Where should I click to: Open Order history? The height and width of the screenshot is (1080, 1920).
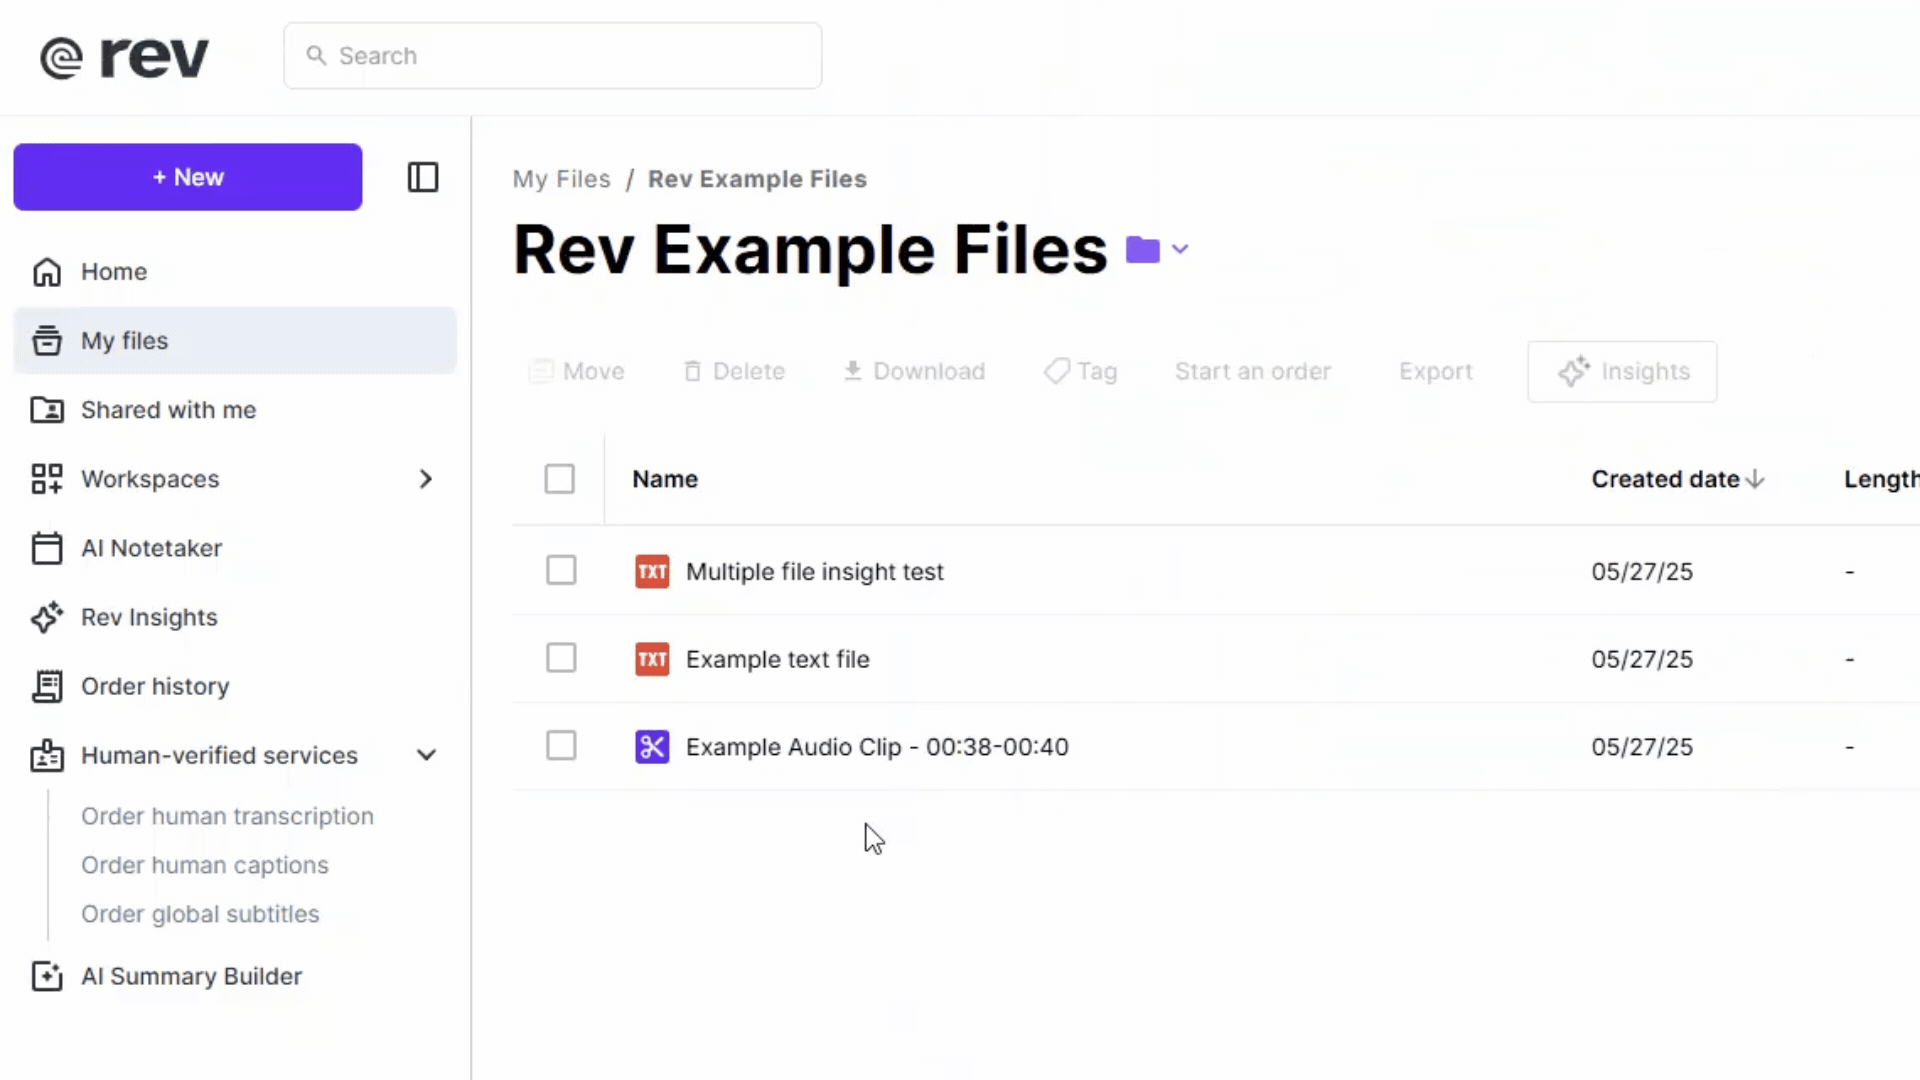pyautogui.click(x=235, y=686)
